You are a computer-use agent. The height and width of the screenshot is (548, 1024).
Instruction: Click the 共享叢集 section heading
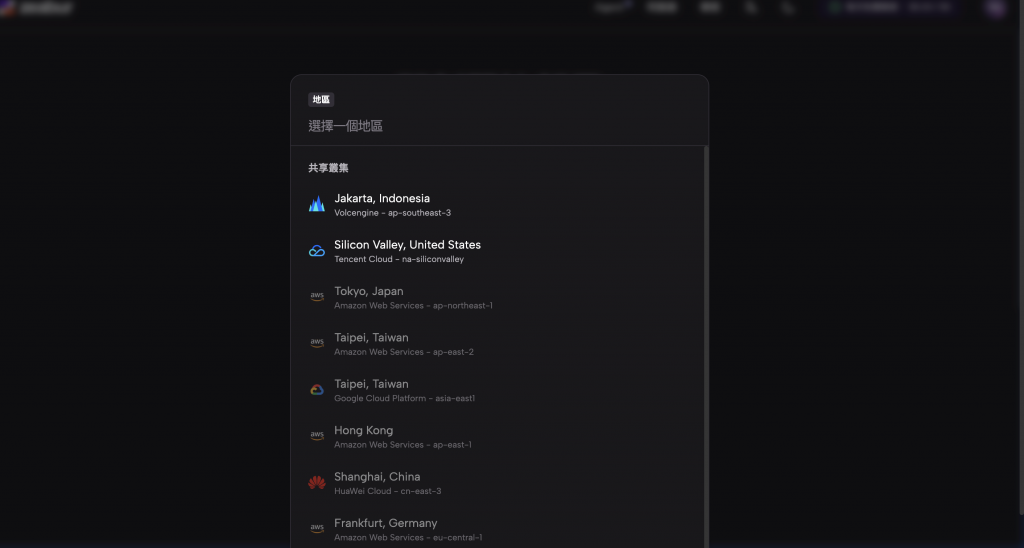tap(328, 168)
